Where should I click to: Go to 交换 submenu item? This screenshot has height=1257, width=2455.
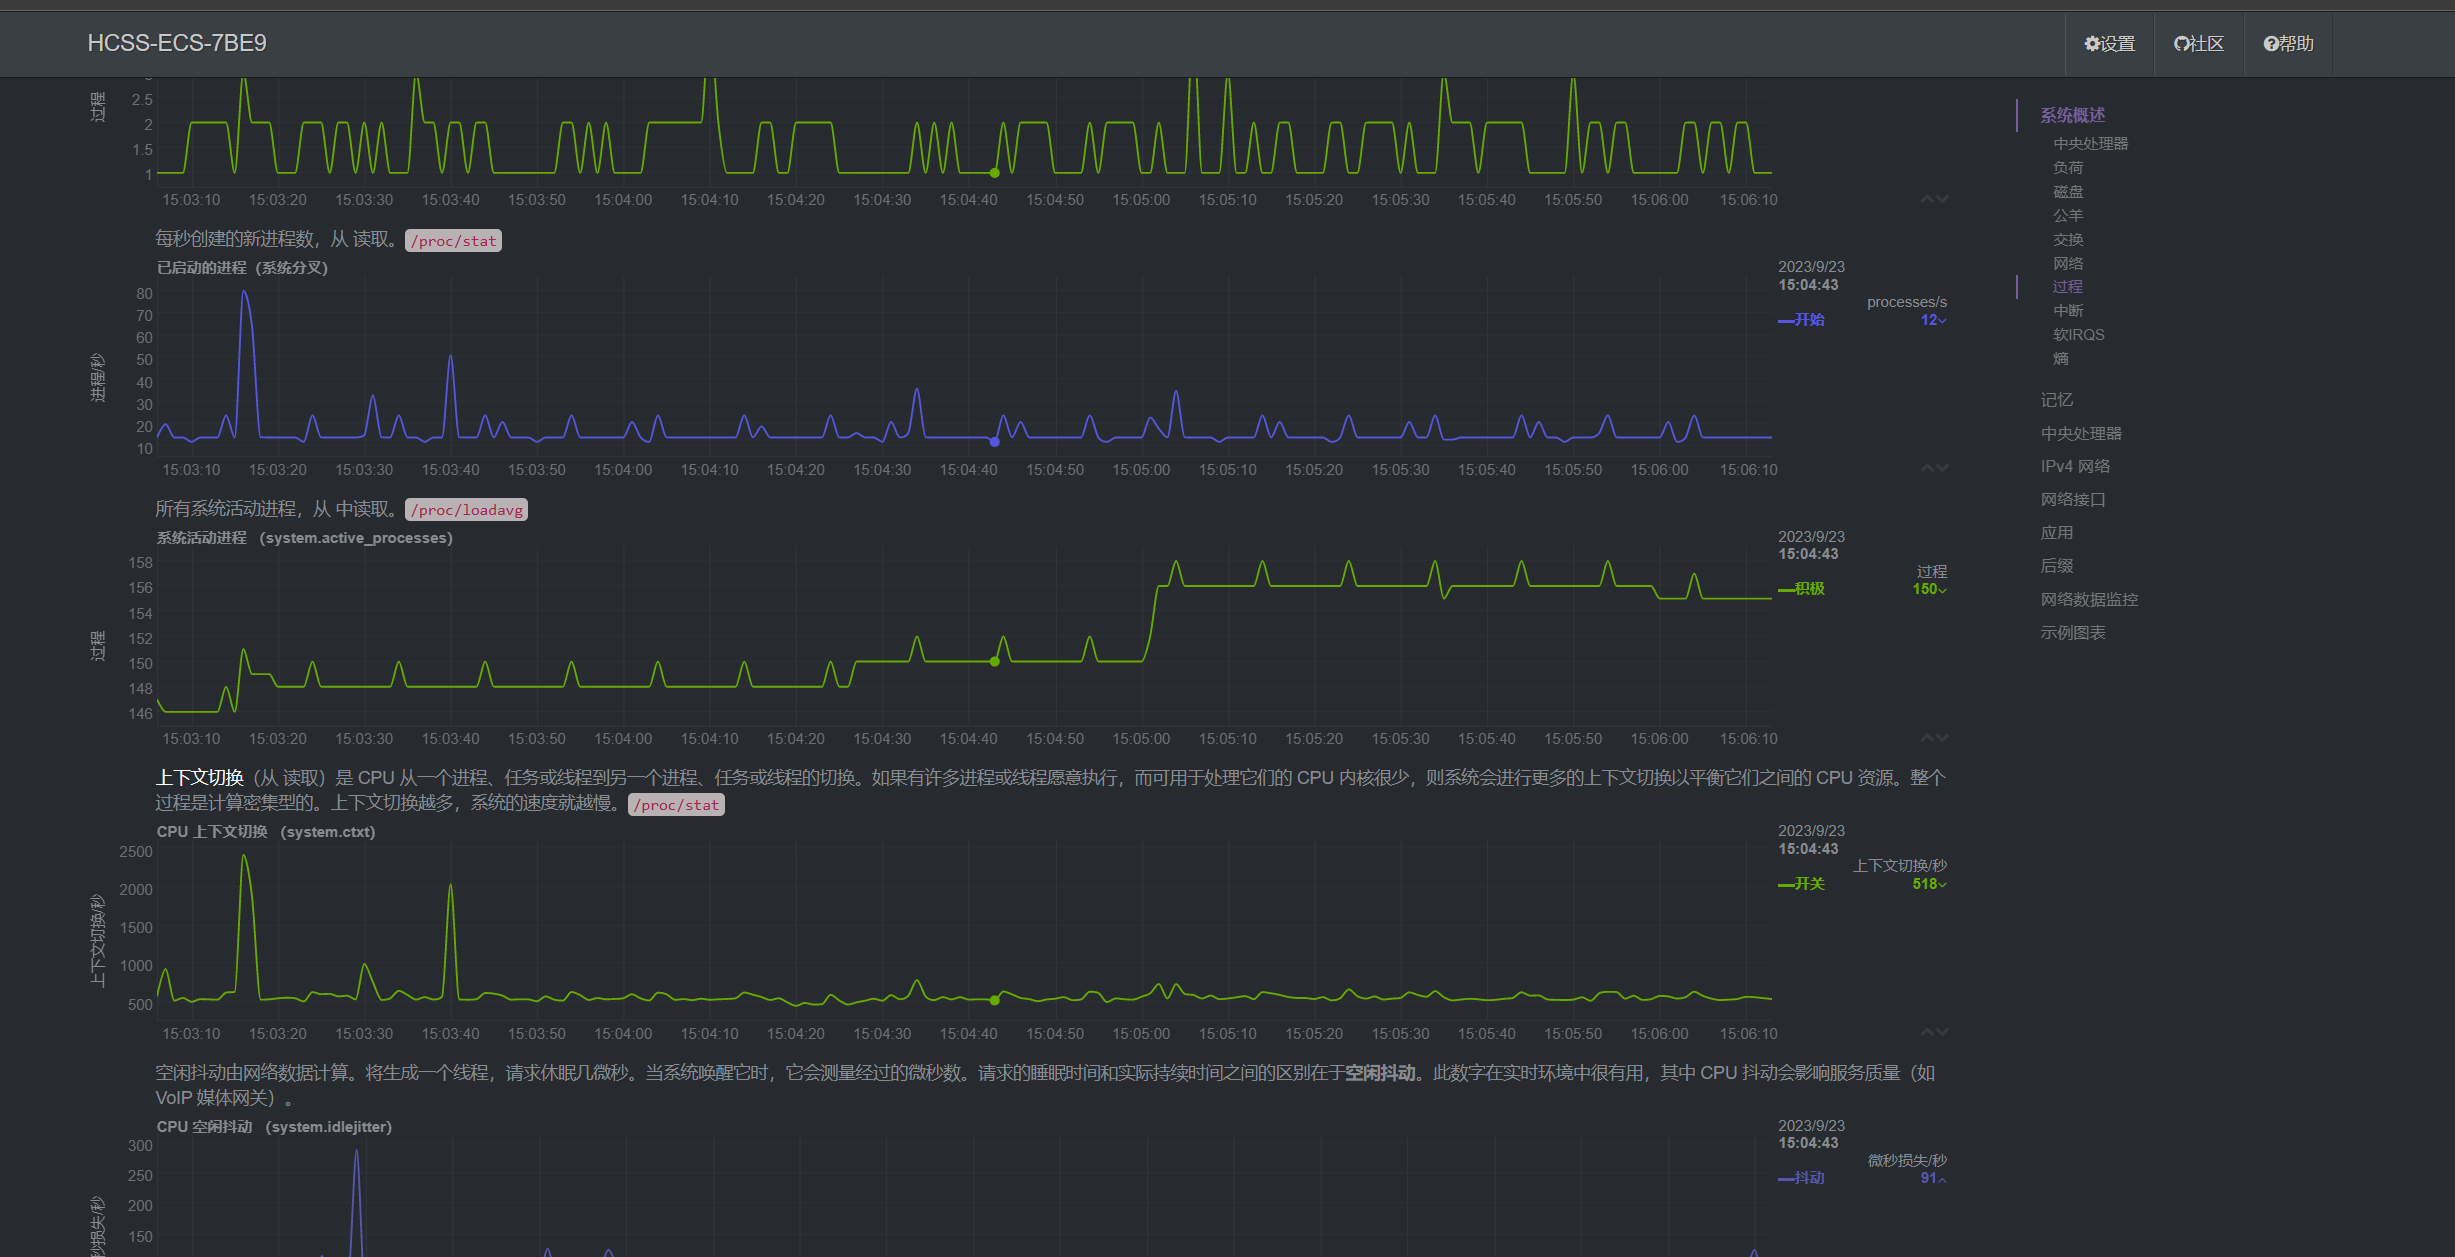[x=2068, y=240]
